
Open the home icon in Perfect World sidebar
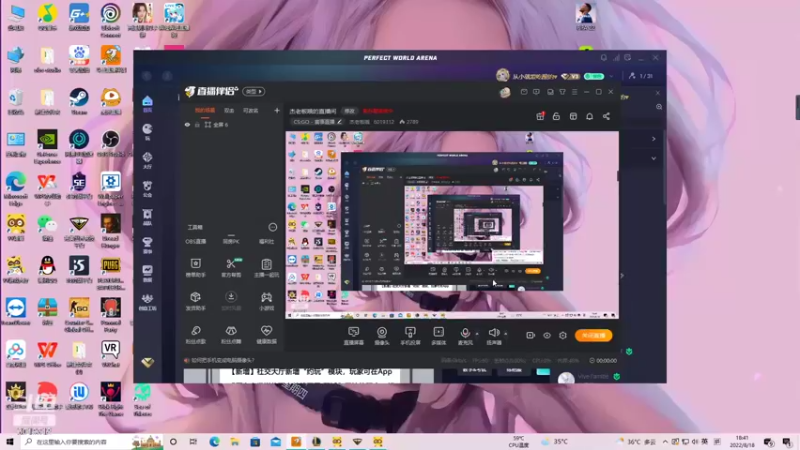147,103
